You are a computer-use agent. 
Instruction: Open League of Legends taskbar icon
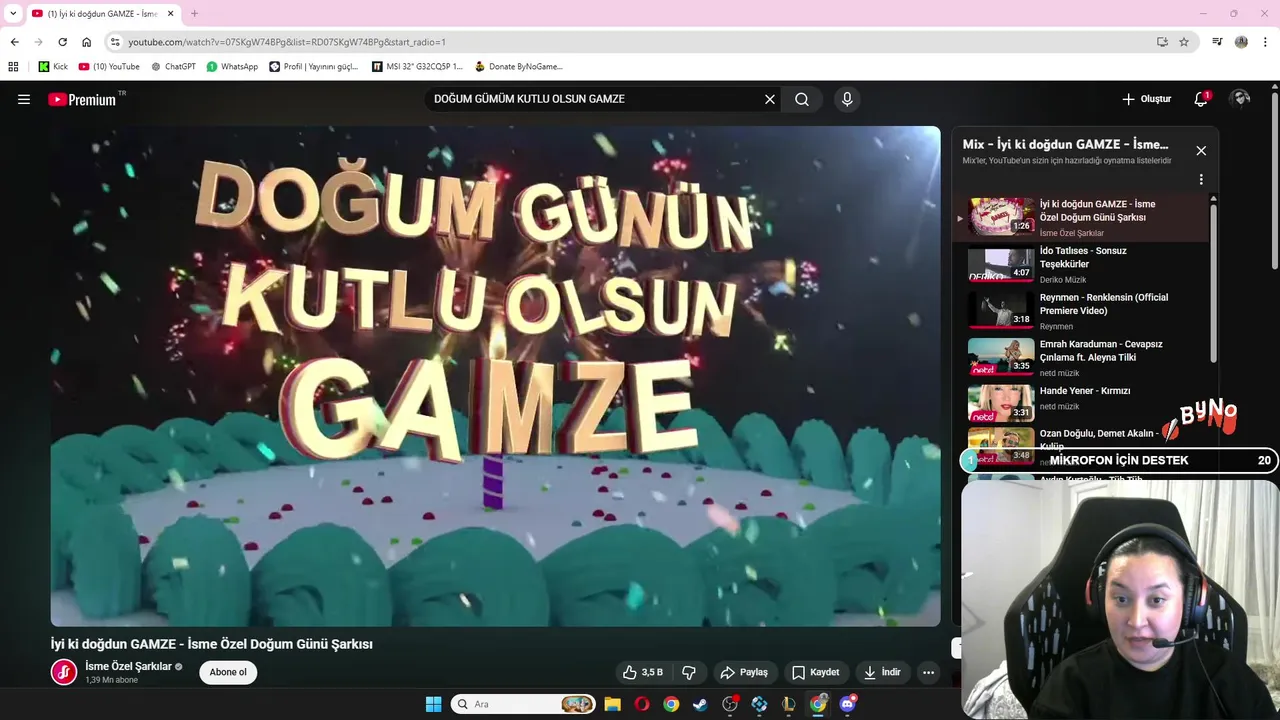point(789,704)
